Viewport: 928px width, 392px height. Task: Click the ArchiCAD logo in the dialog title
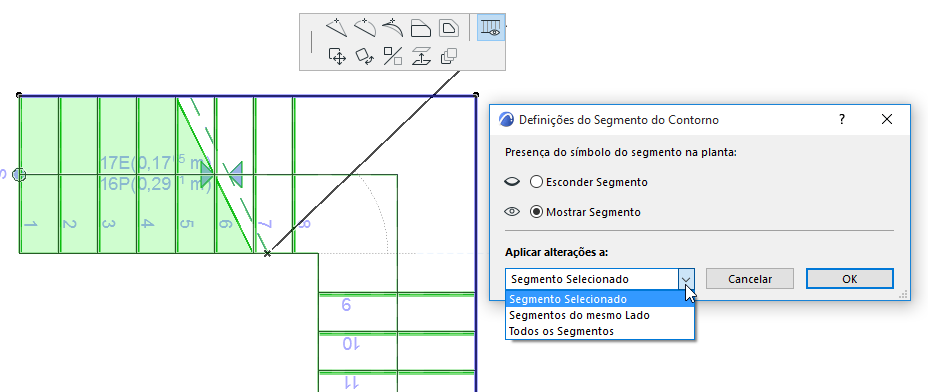click(507, 120)
